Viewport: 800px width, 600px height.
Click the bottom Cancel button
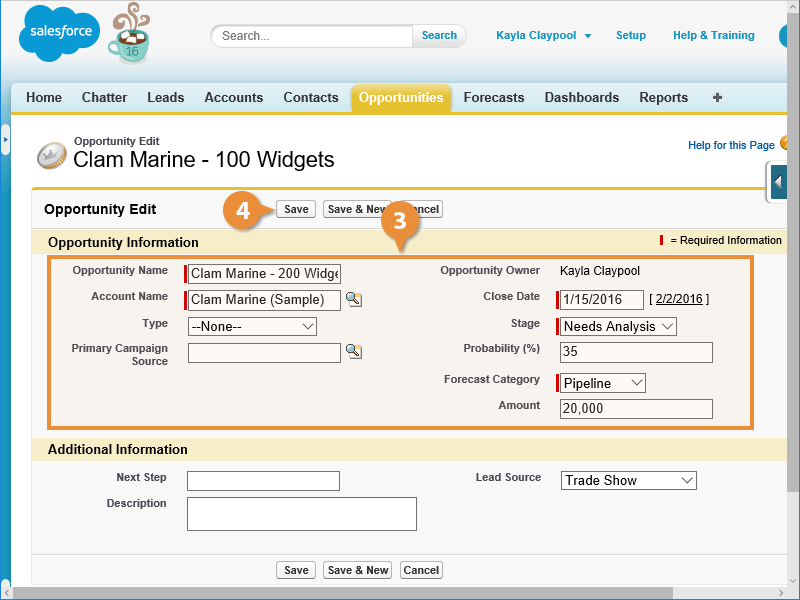click(421, 570)
